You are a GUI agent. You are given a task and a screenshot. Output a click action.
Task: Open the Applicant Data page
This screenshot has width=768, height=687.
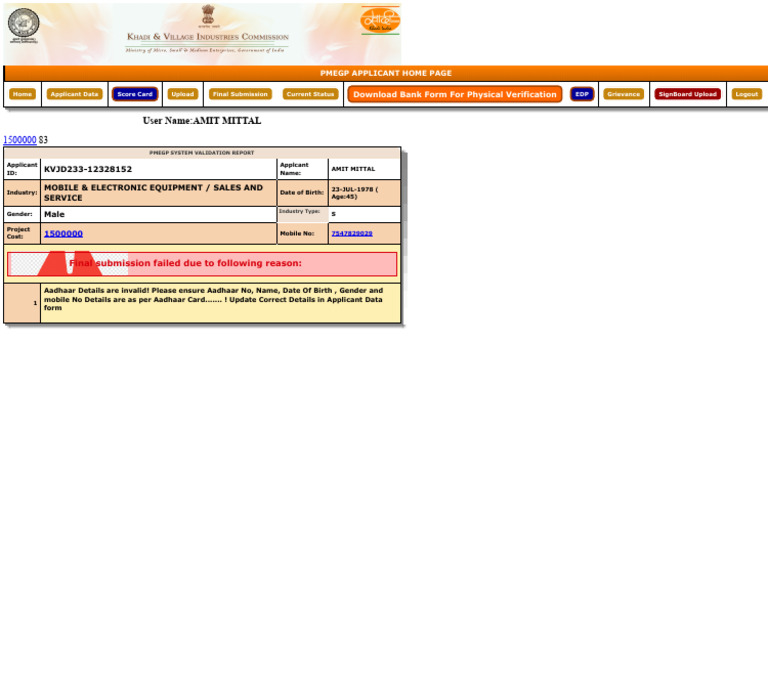(74, 94)
